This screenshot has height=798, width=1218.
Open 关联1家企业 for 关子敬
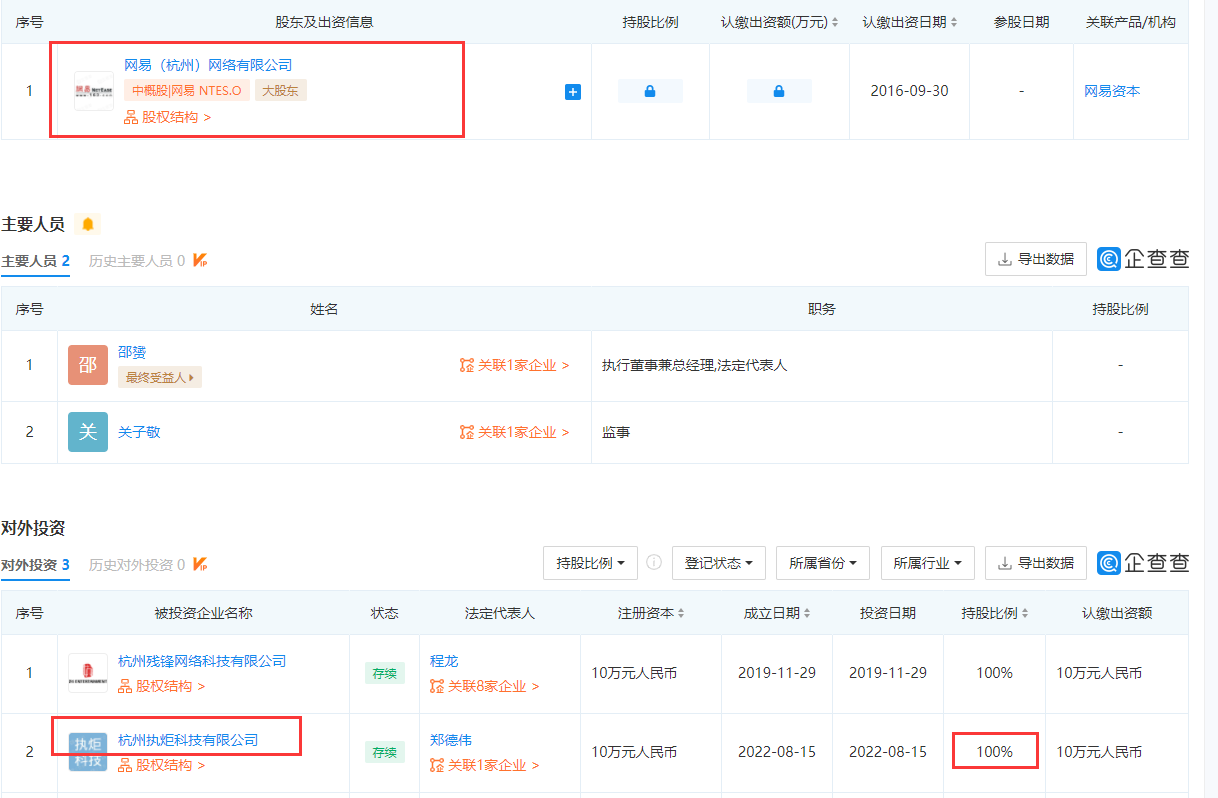coord(514,432)
